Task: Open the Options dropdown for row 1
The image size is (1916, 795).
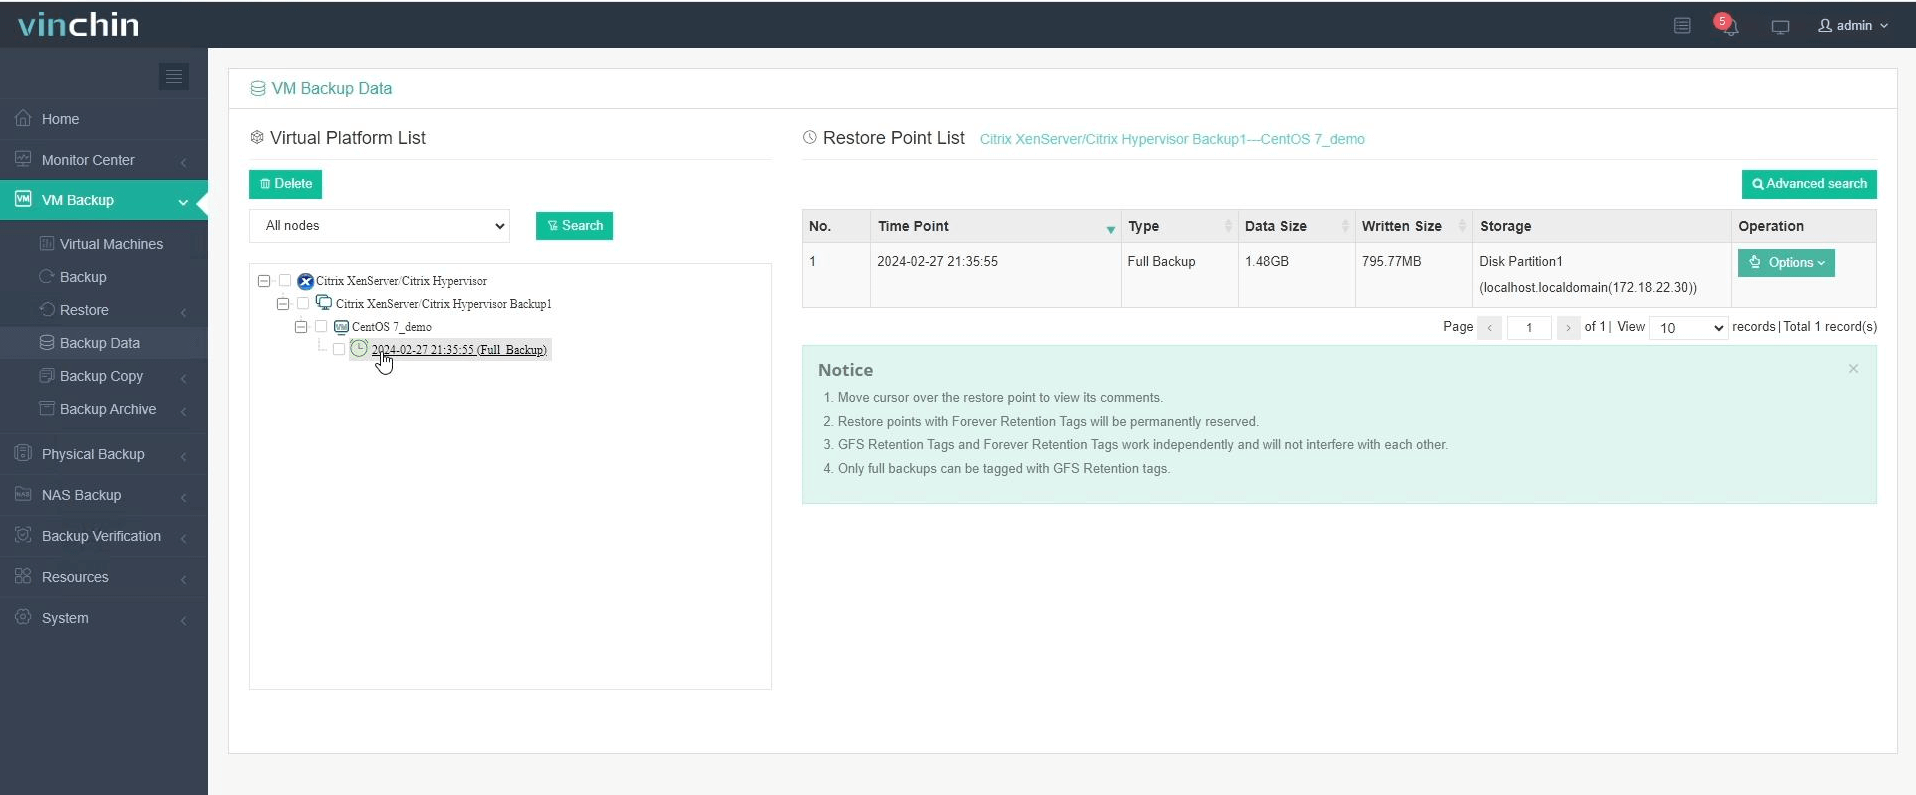Action: click(x=1786, y=263)
